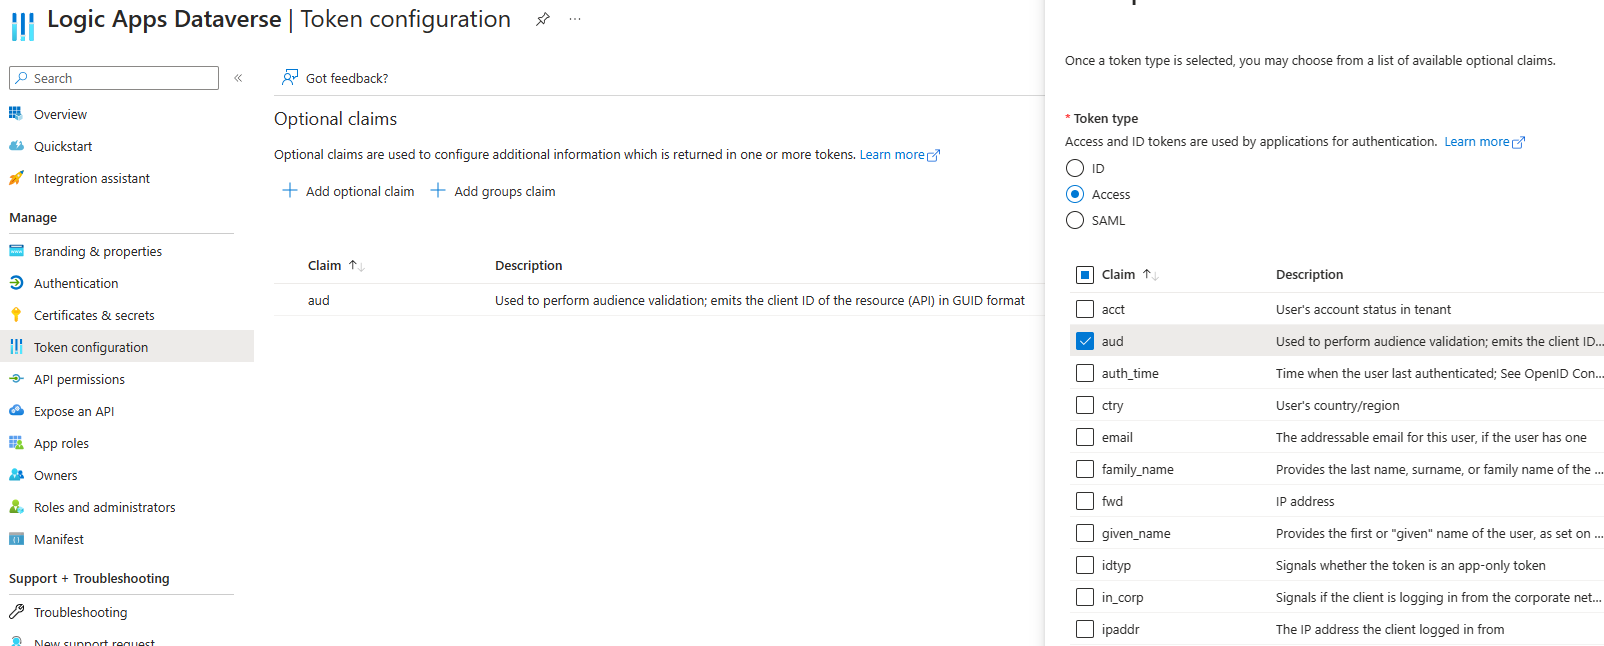Click the Got feedback person icon
The height and width of the screenshot is (646, 1604).
[x=290, y=77]
